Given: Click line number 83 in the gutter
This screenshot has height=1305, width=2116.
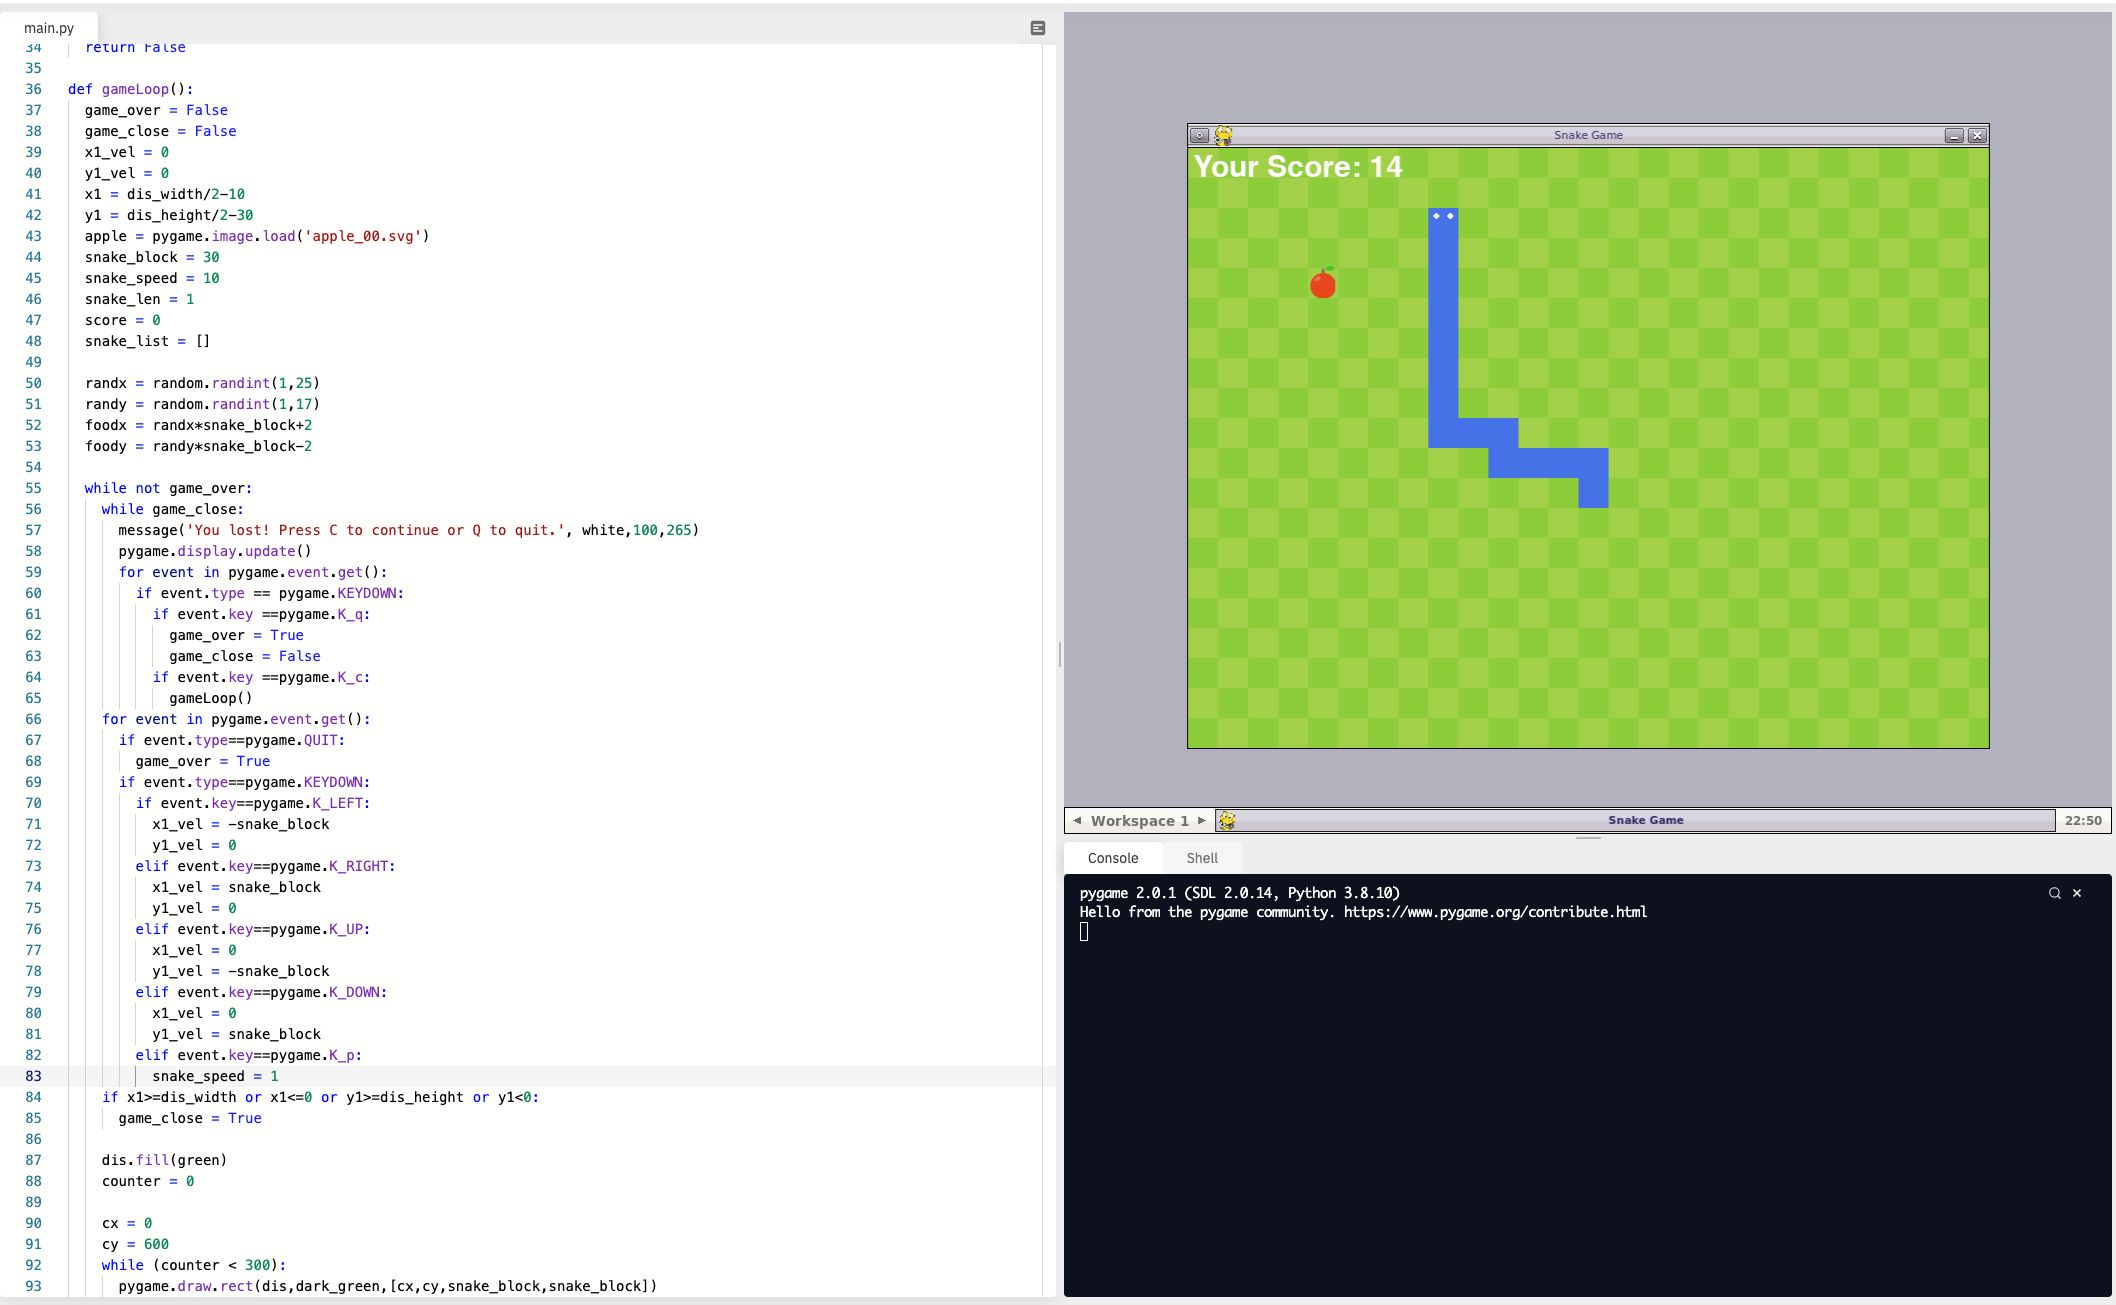Looking at the screenshot, I should [x=33, y=1076].
